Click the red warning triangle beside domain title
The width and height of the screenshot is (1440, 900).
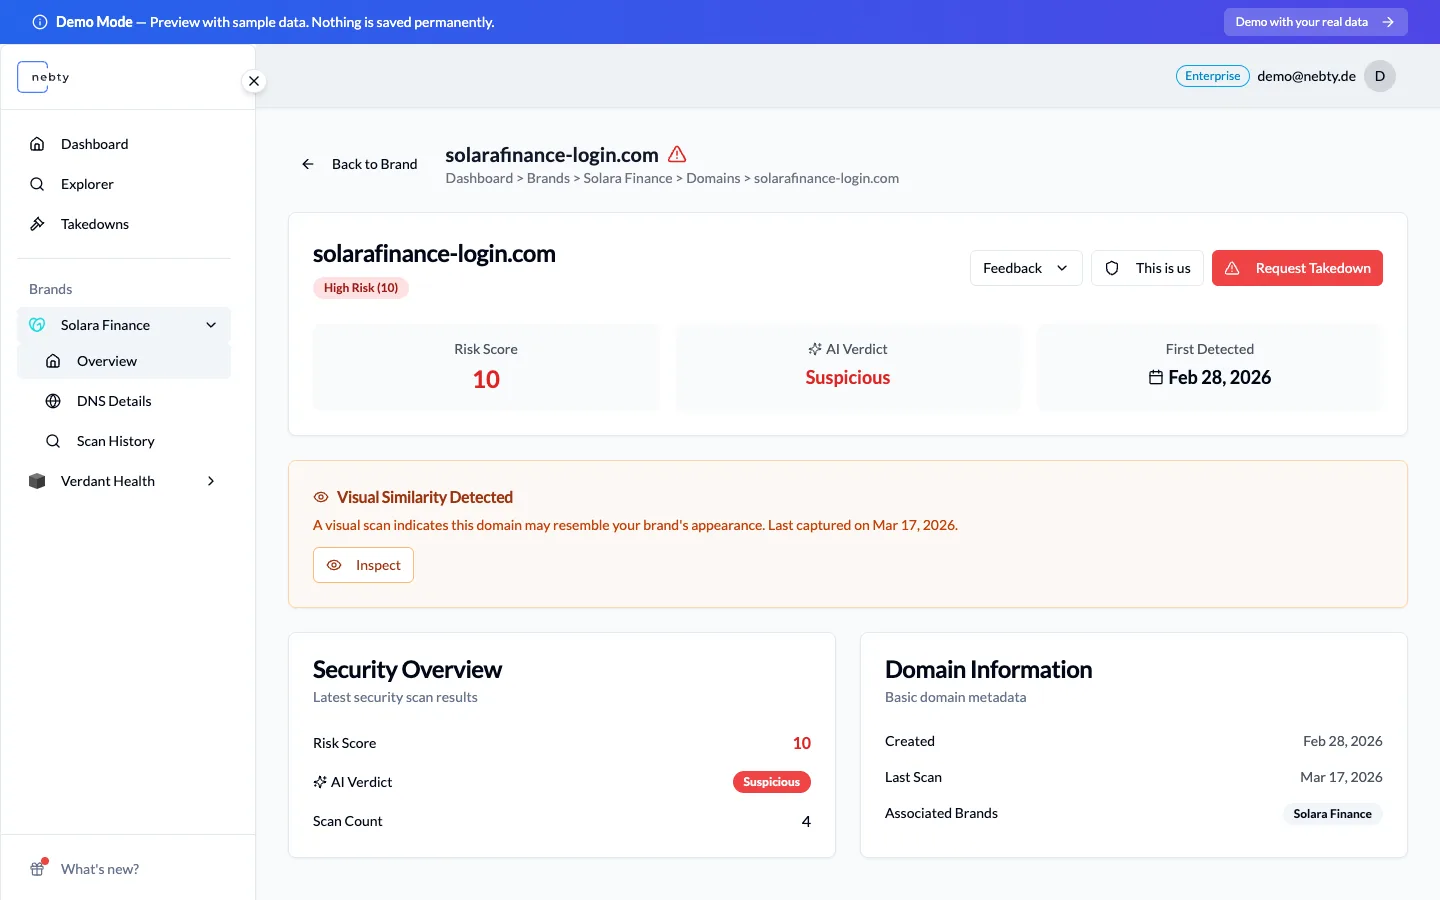tap(677, 154)
